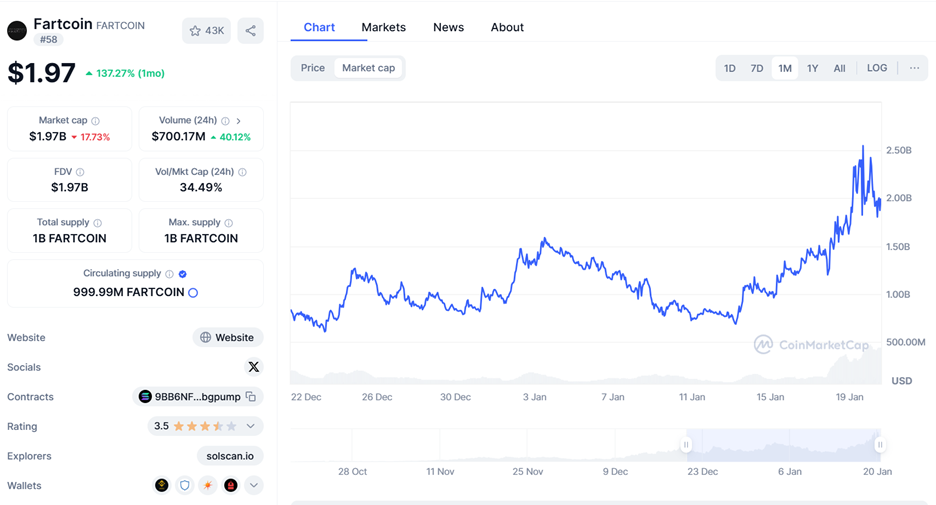Expand more wallets with chevron
Screen dimensions: 936x505
254,485
